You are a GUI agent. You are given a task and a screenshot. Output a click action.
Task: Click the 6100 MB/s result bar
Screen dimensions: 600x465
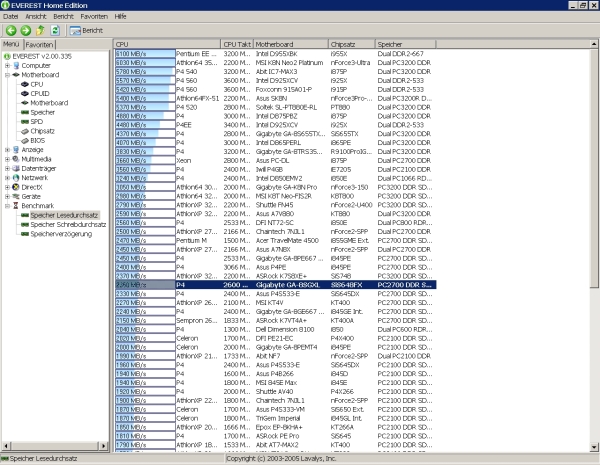point(145,54)
